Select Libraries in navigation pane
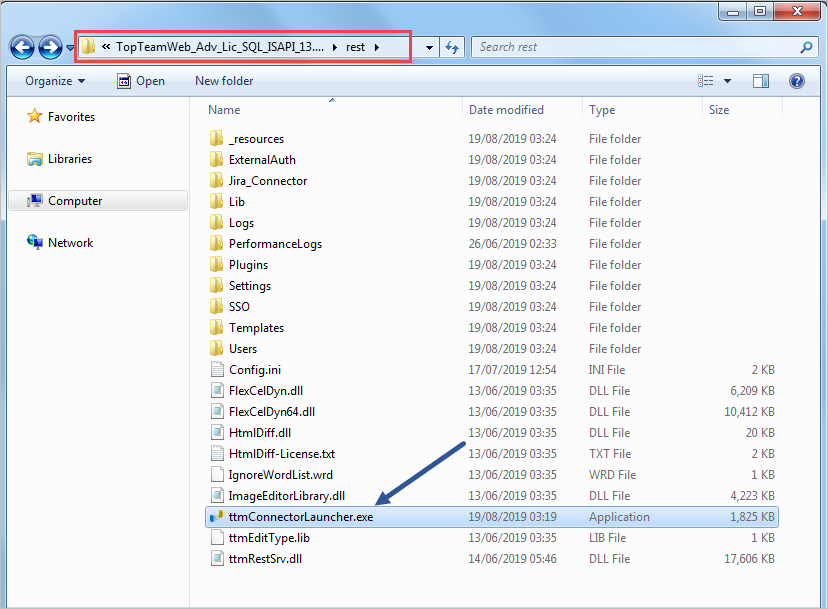 60,158
